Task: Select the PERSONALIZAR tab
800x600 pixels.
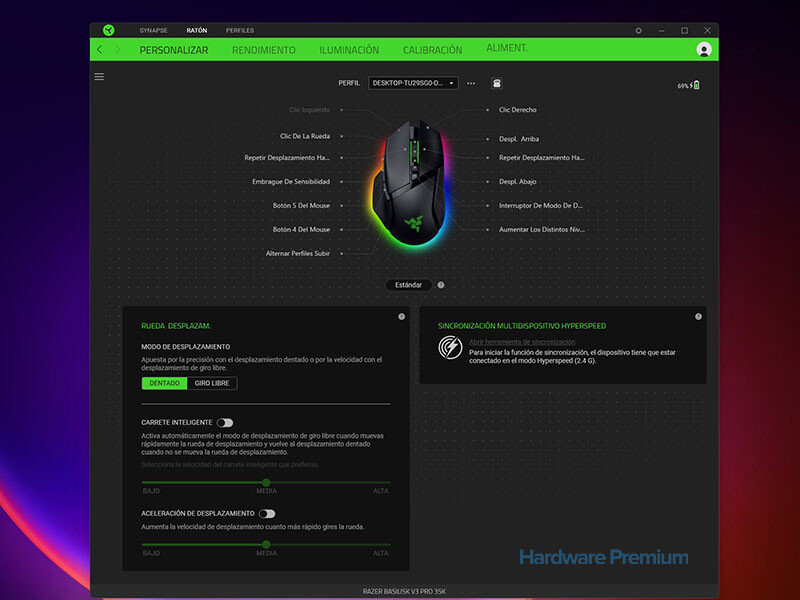Action: click(x=174, y=50)
